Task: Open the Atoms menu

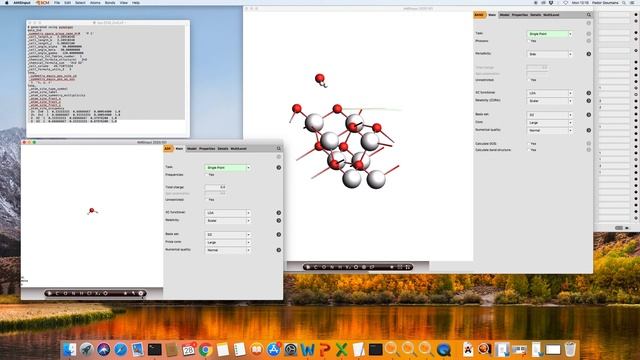Action: click(95, 2)
